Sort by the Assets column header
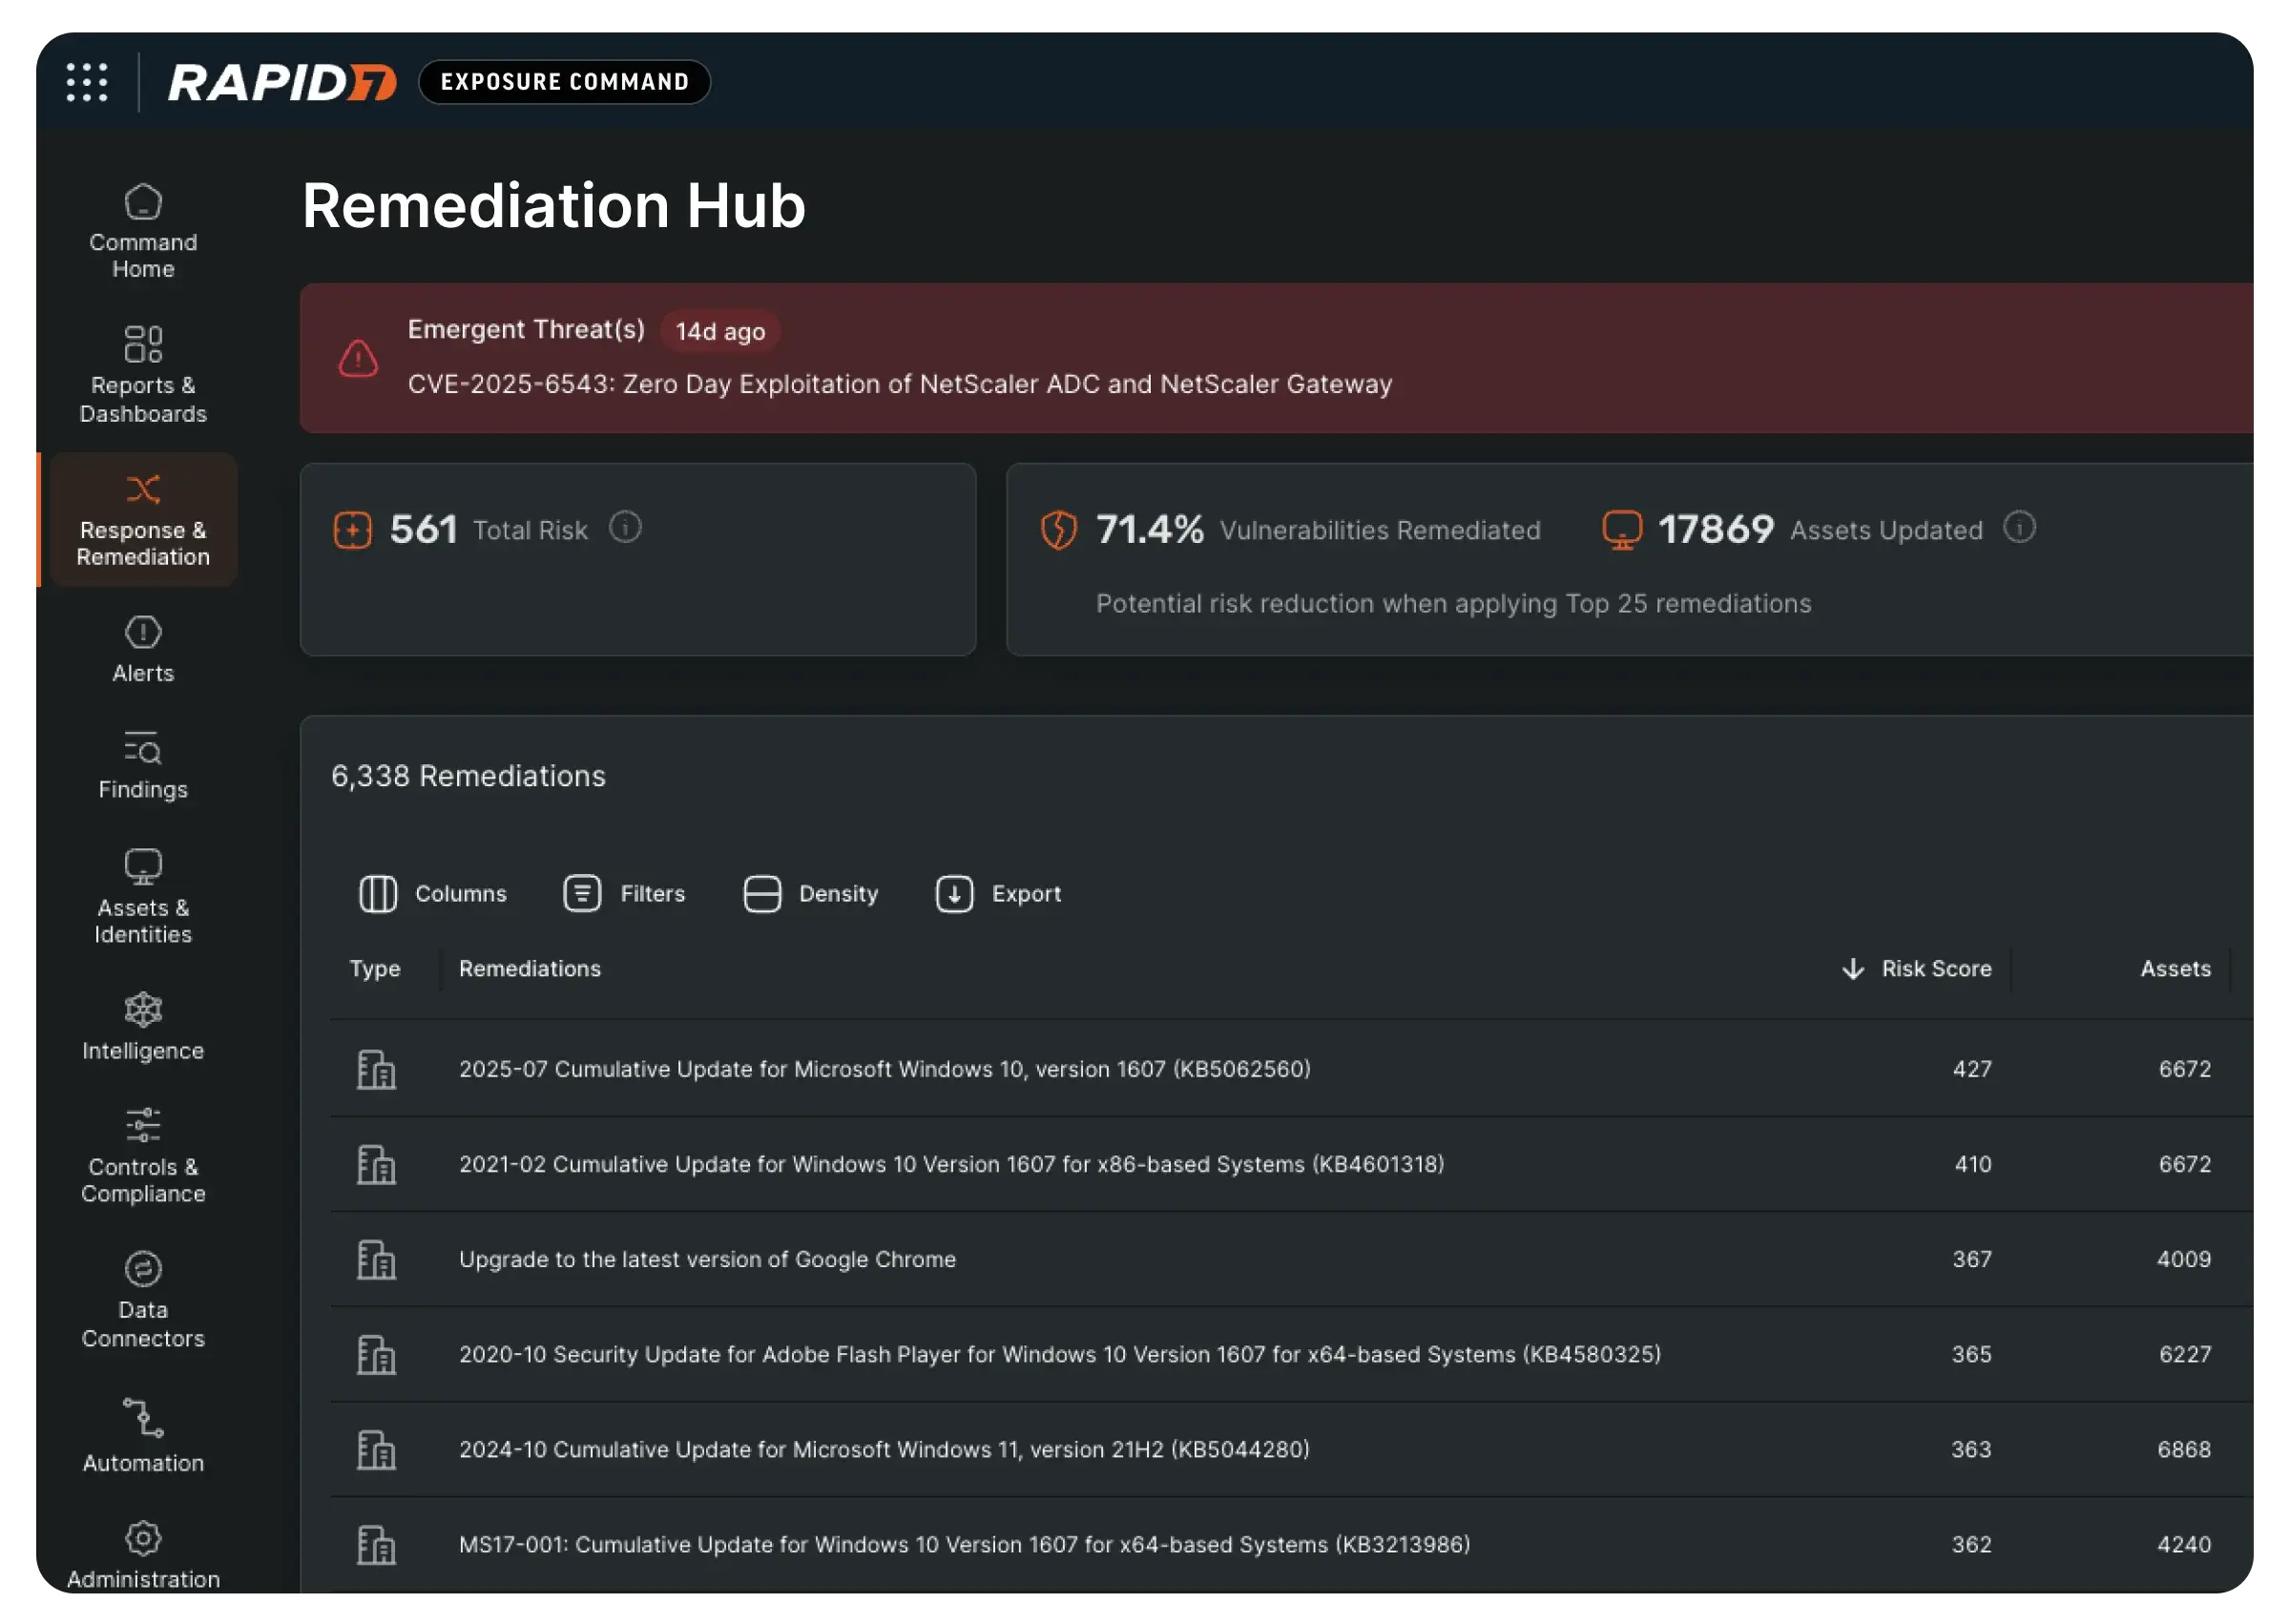The height and width of the screenshot is (1624, 2290). (2175, 969)
